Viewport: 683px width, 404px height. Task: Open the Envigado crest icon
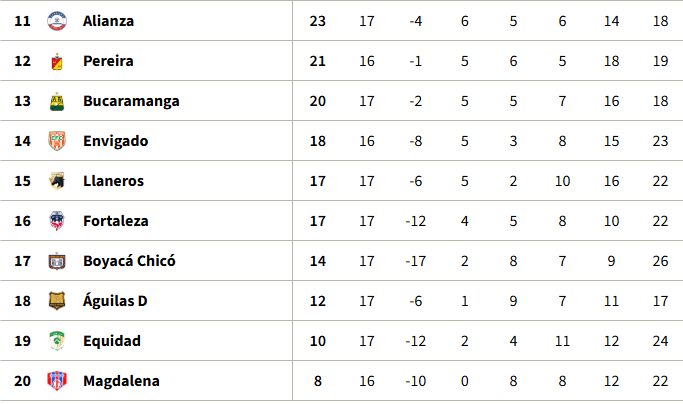[57, 141]
